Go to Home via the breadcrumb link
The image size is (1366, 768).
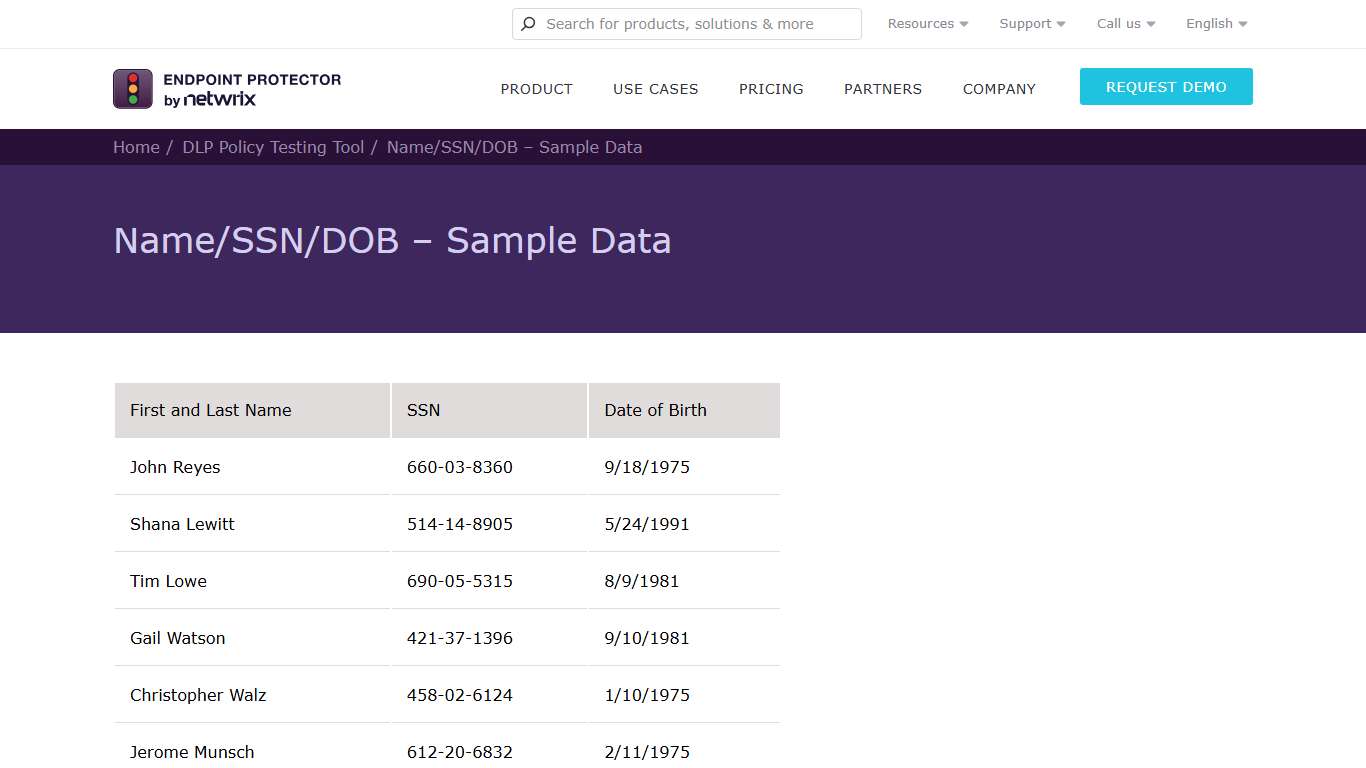[136, 147]
